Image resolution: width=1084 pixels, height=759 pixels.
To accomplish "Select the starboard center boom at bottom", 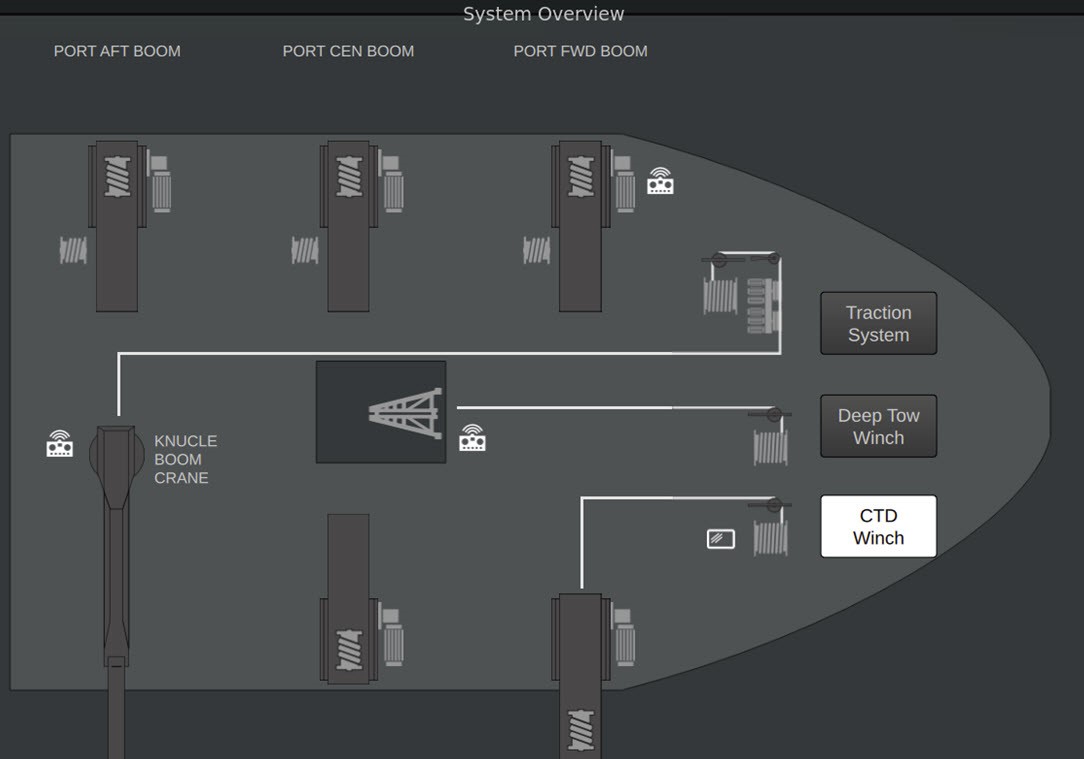I will pos(349,598).
